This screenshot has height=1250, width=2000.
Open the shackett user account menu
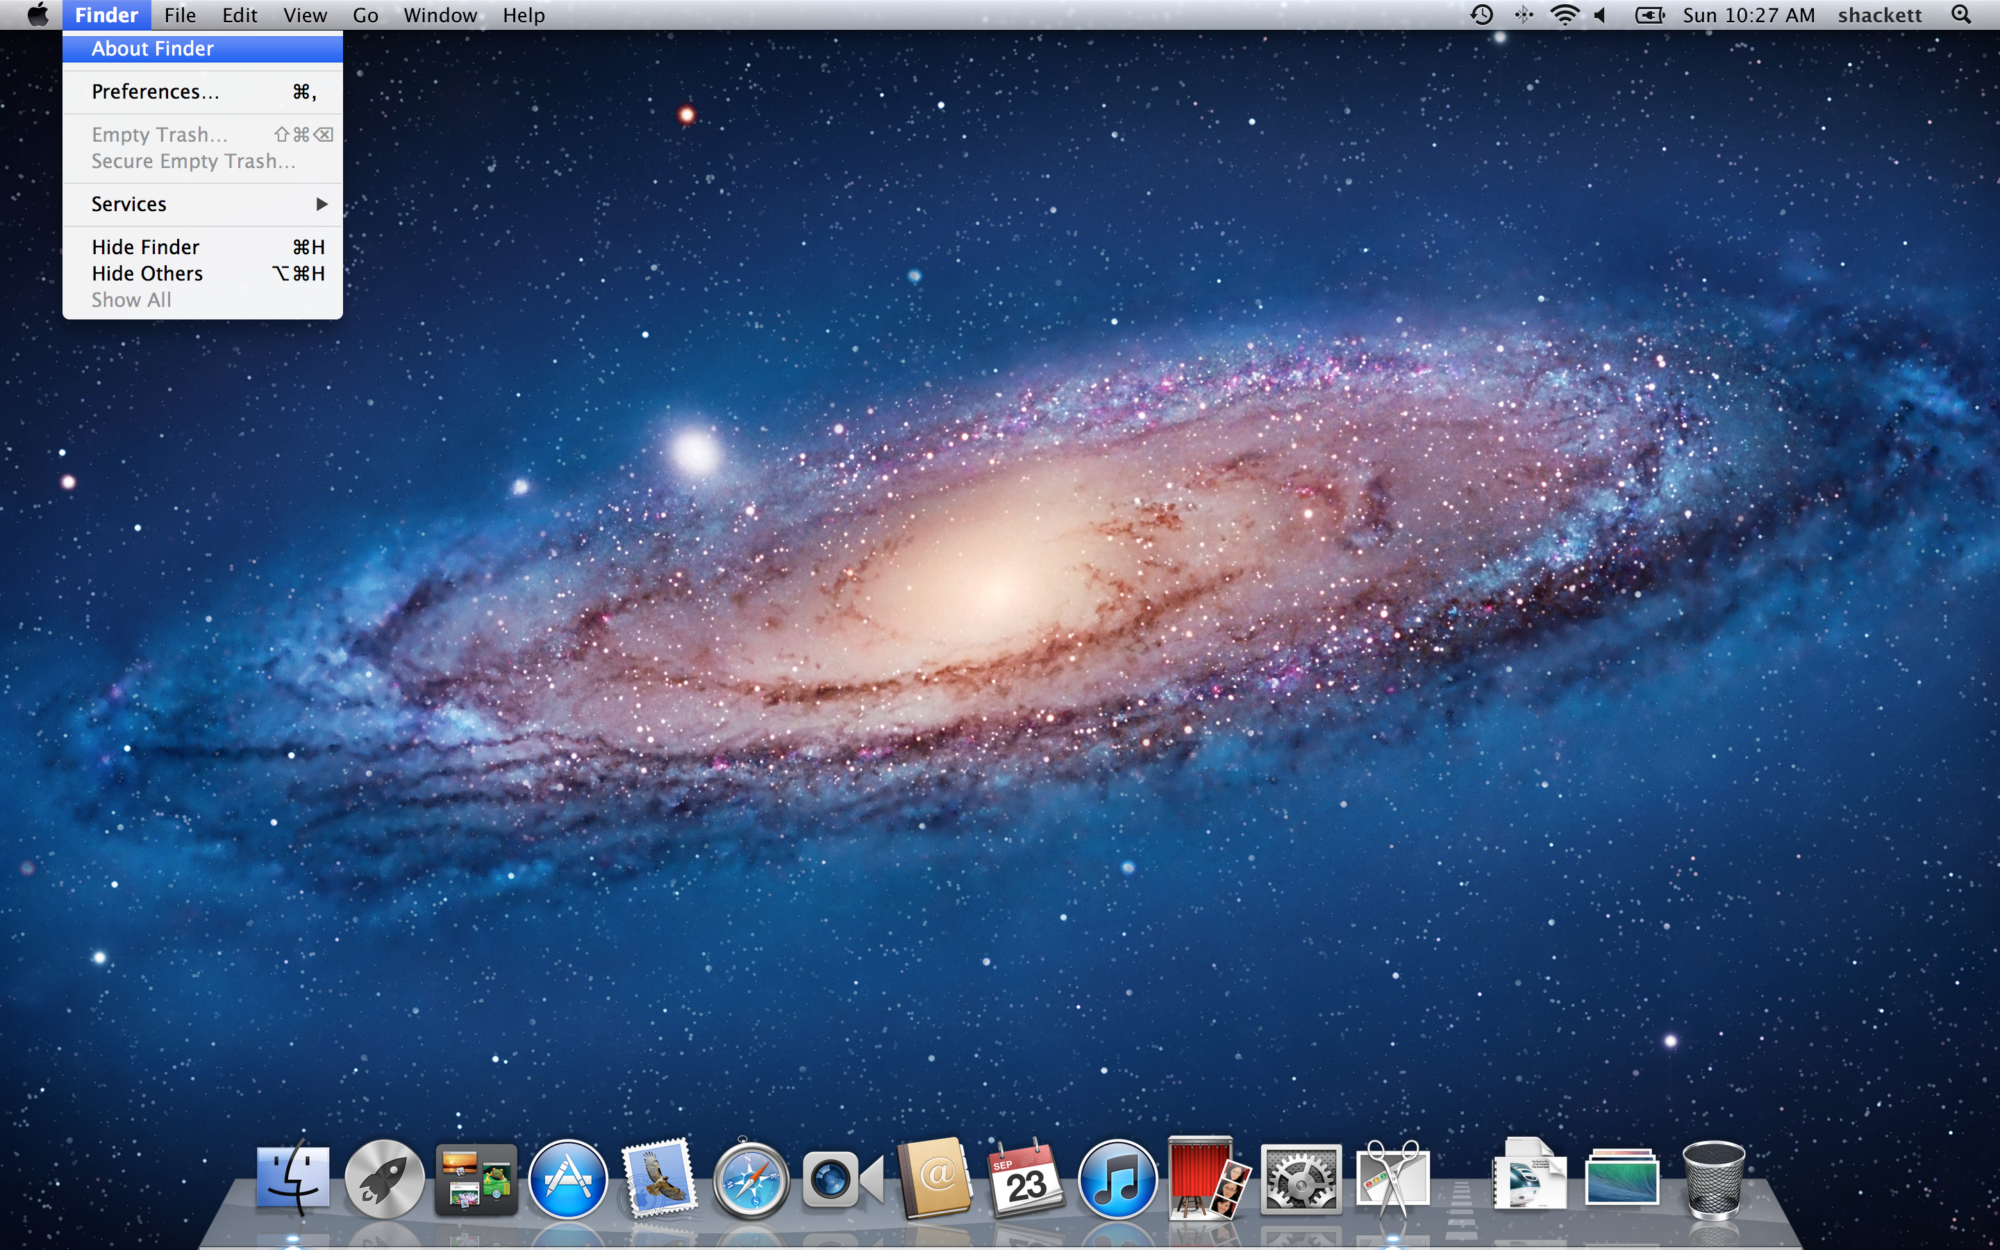click(1879, 15)
